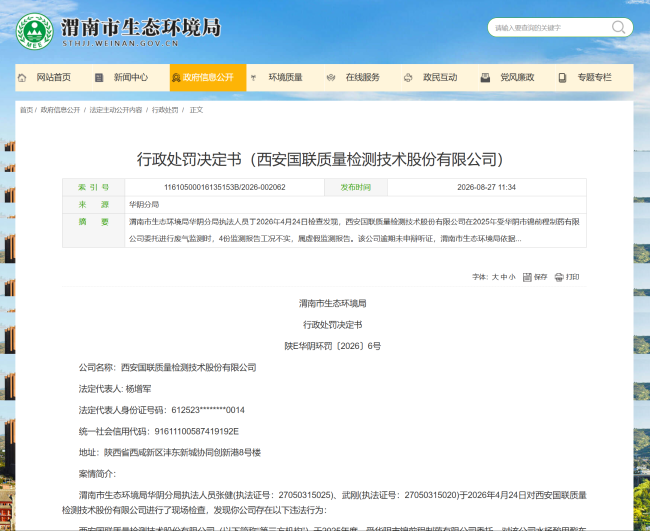Click the 公司名称 line in body
This screenshot has width=650, height=531.
click(167, 368)
